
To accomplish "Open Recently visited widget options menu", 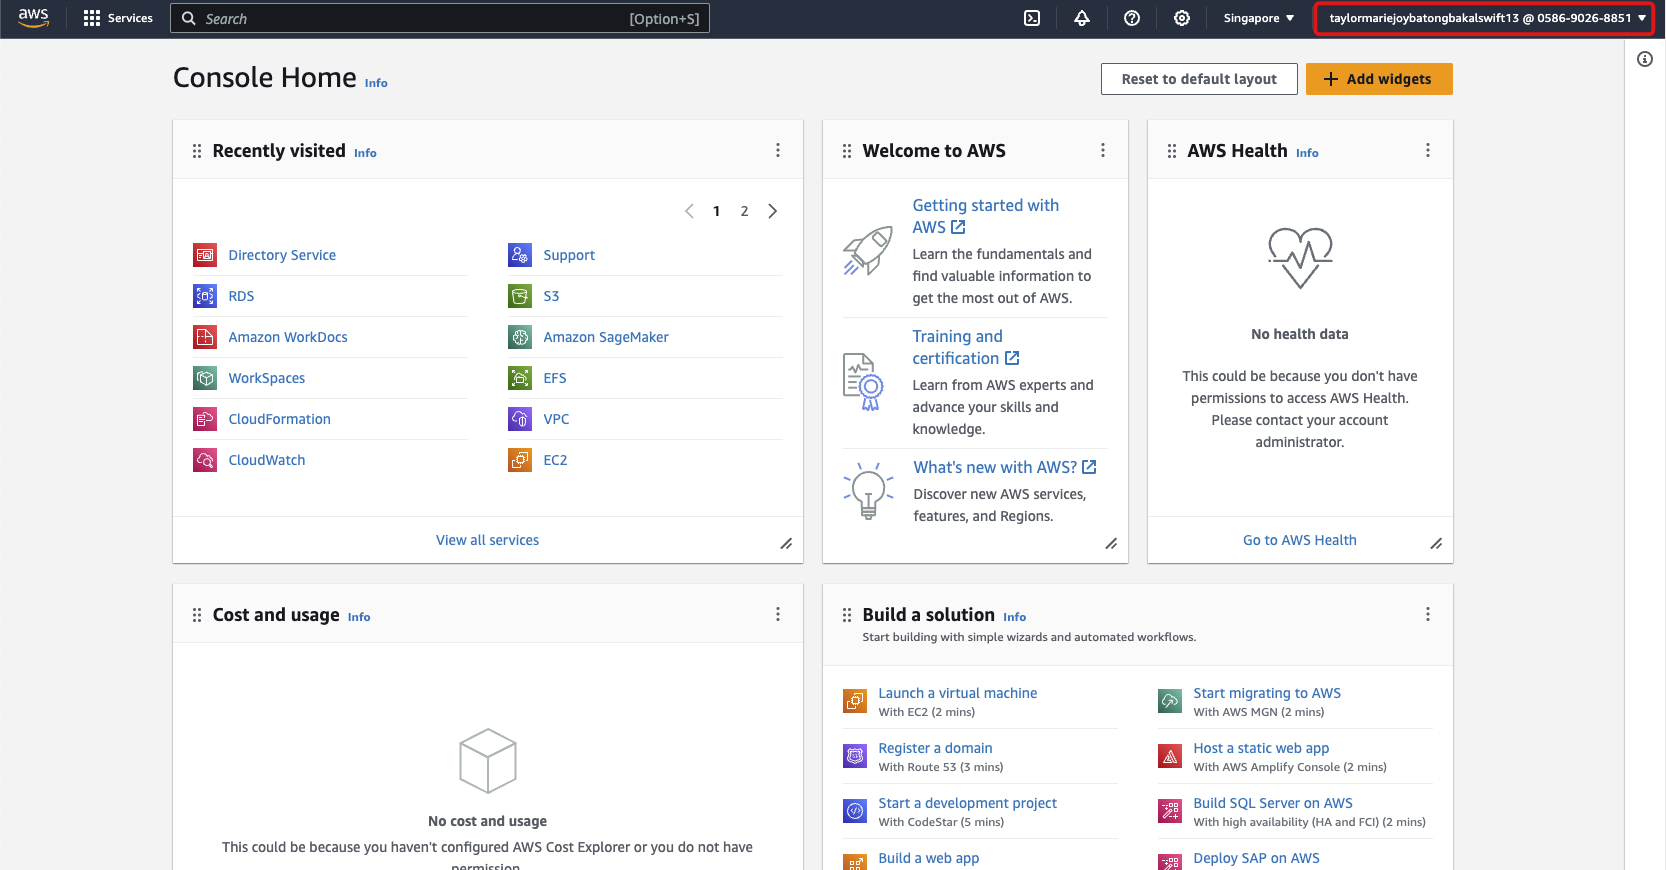I will coord(778,150).
